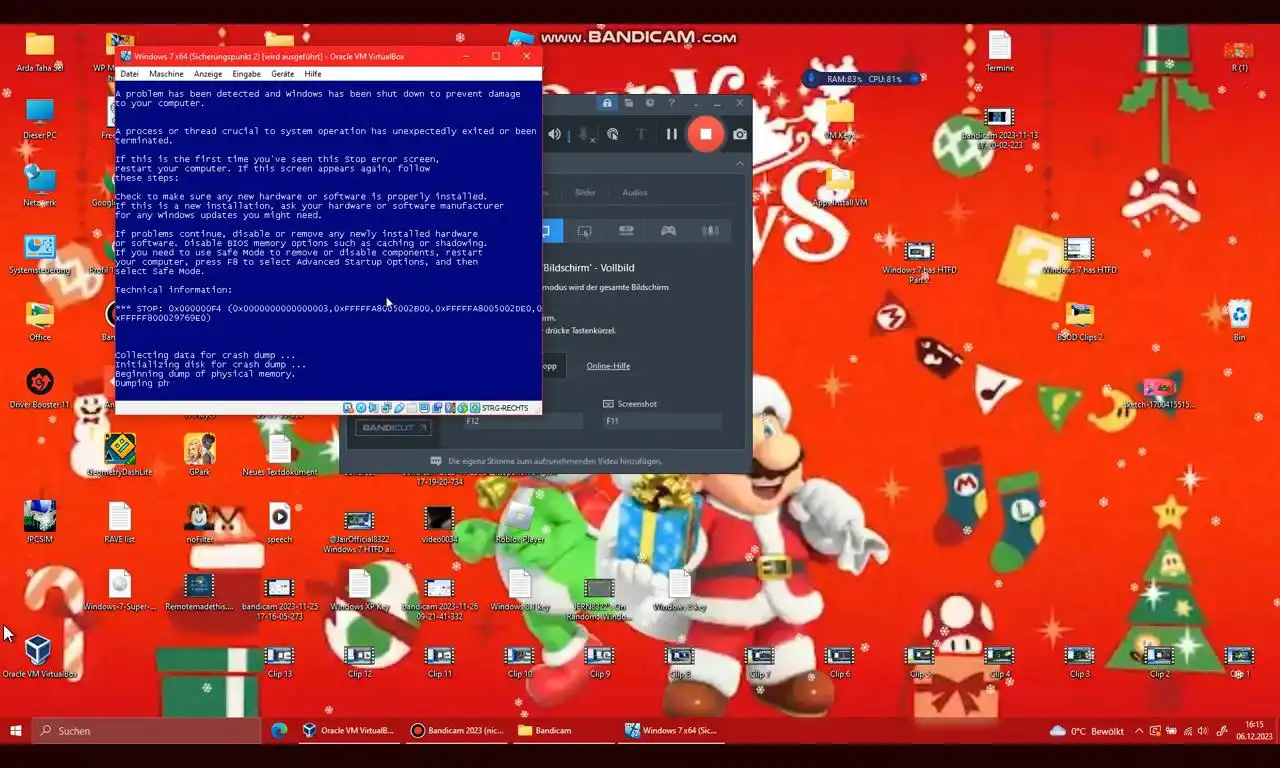
Task: Toggle Bandicam's muted microphone icon
Action: (x=584, y=134)
